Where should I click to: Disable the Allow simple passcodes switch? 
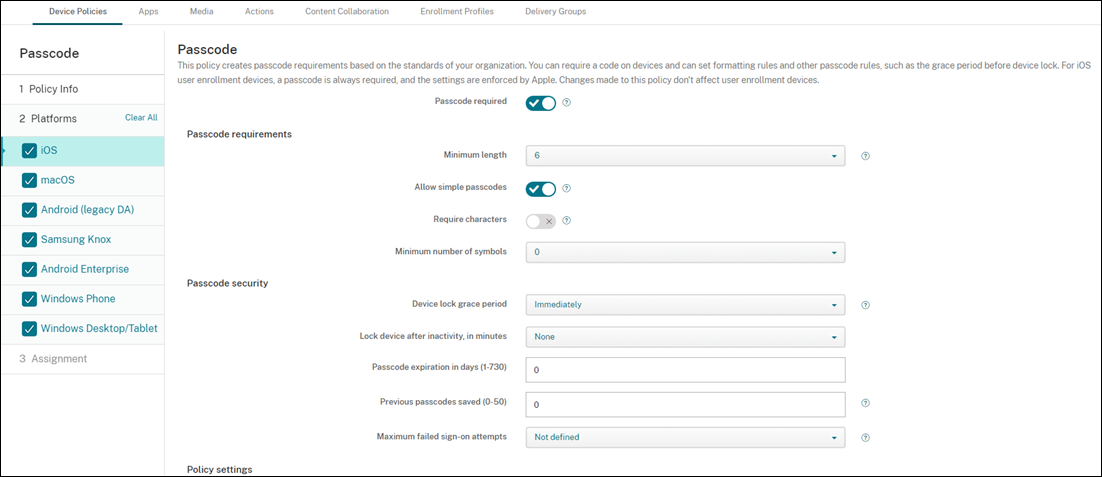(x=540, y=188)
